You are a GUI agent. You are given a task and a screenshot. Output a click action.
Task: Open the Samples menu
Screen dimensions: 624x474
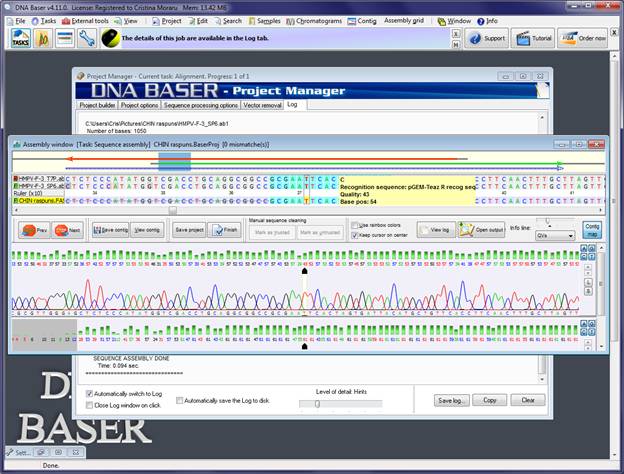264,21
